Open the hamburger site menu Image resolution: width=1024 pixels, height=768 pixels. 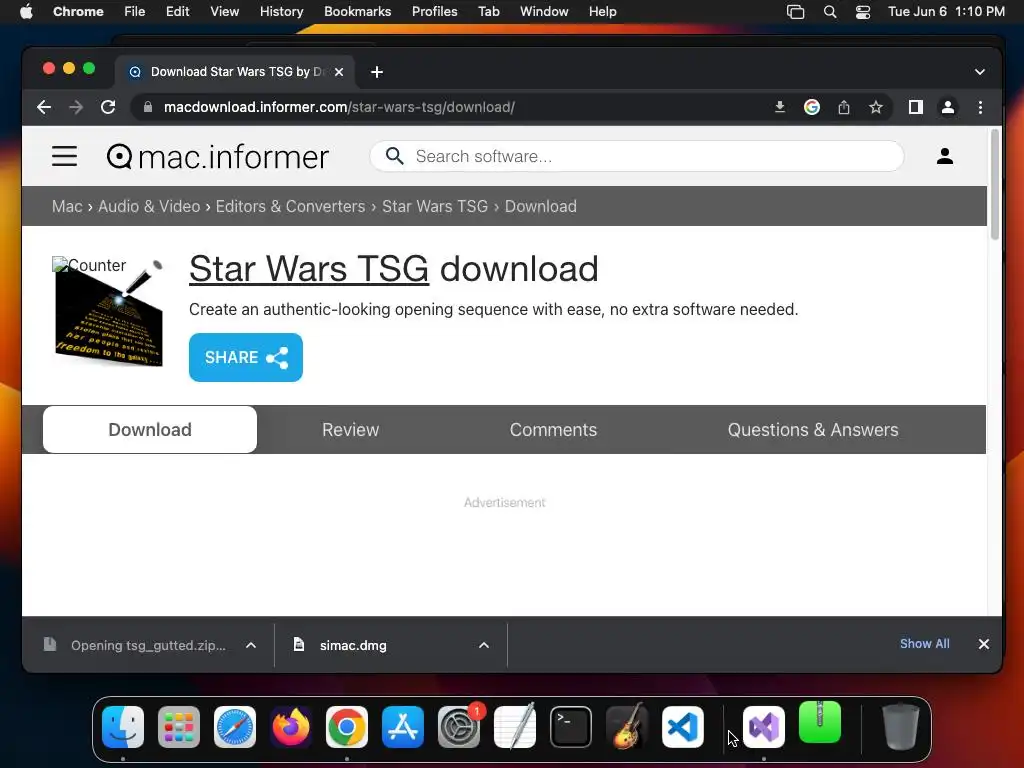[x=65, y=156]
